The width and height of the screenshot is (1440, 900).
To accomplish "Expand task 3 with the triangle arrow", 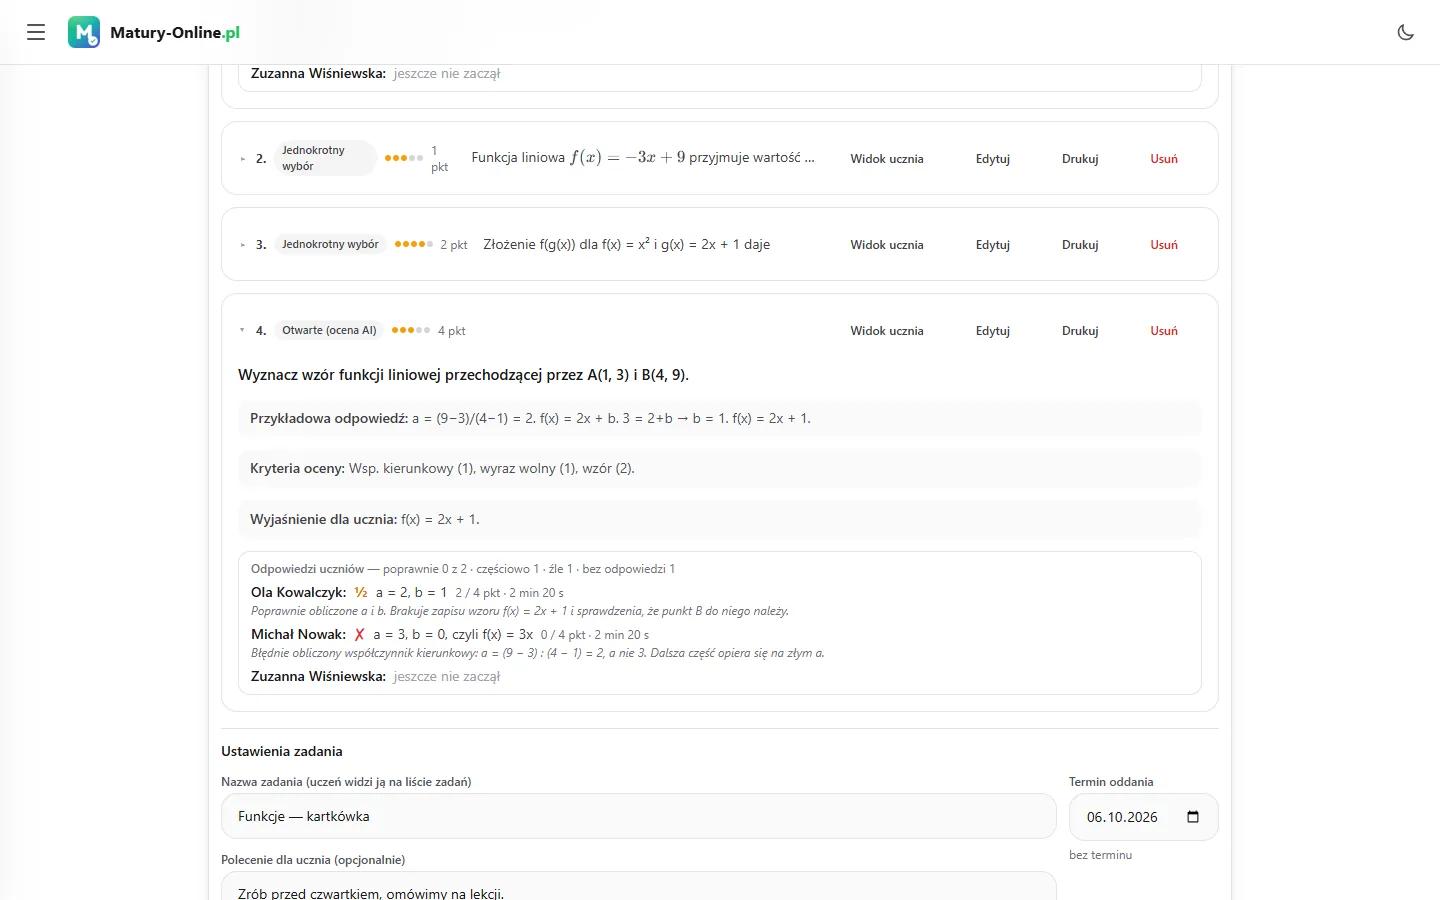I will click(242, 245).
